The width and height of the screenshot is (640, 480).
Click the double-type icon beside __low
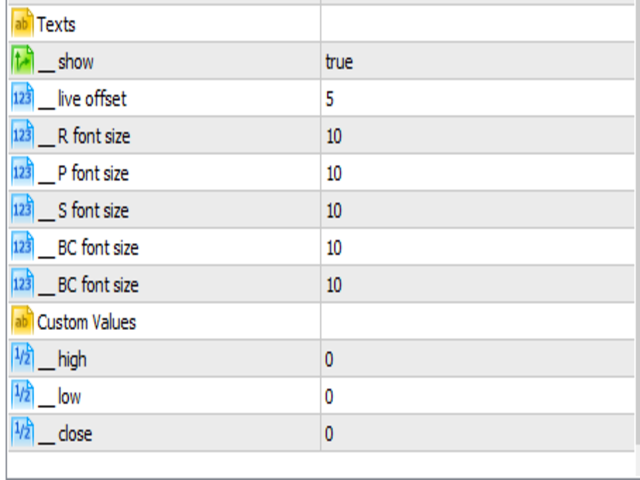[x=22, y=396]
